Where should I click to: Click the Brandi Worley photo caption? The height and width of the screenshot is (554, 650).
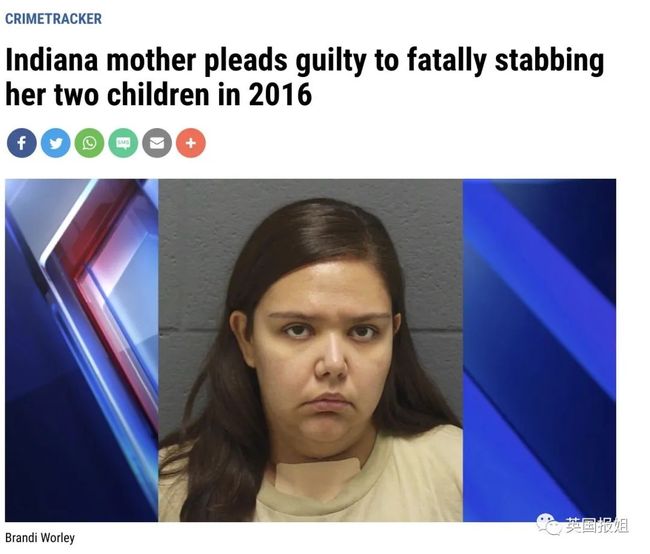coord(40,538)
